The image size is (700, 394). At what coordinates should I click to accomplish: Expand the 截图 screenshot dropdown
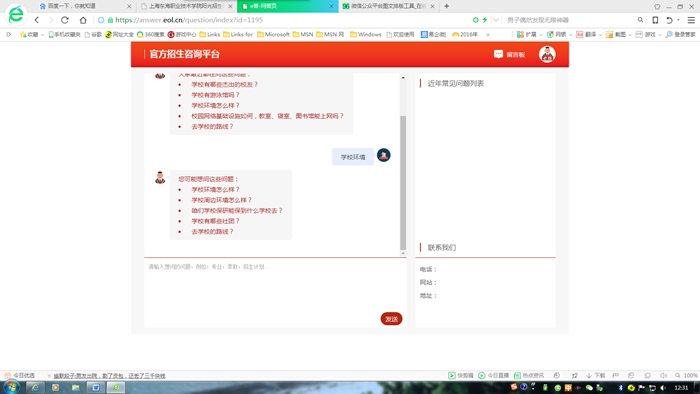point(630,35)
